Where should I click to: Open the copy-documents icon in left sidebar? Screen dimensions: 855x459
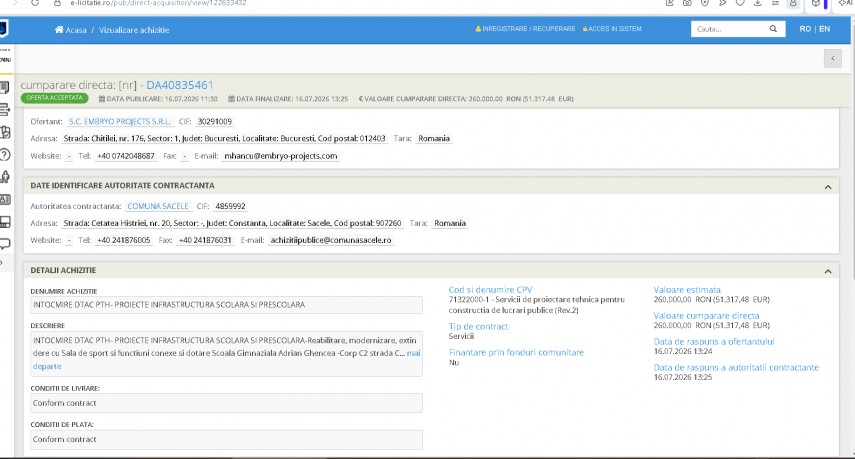(5, 132)
